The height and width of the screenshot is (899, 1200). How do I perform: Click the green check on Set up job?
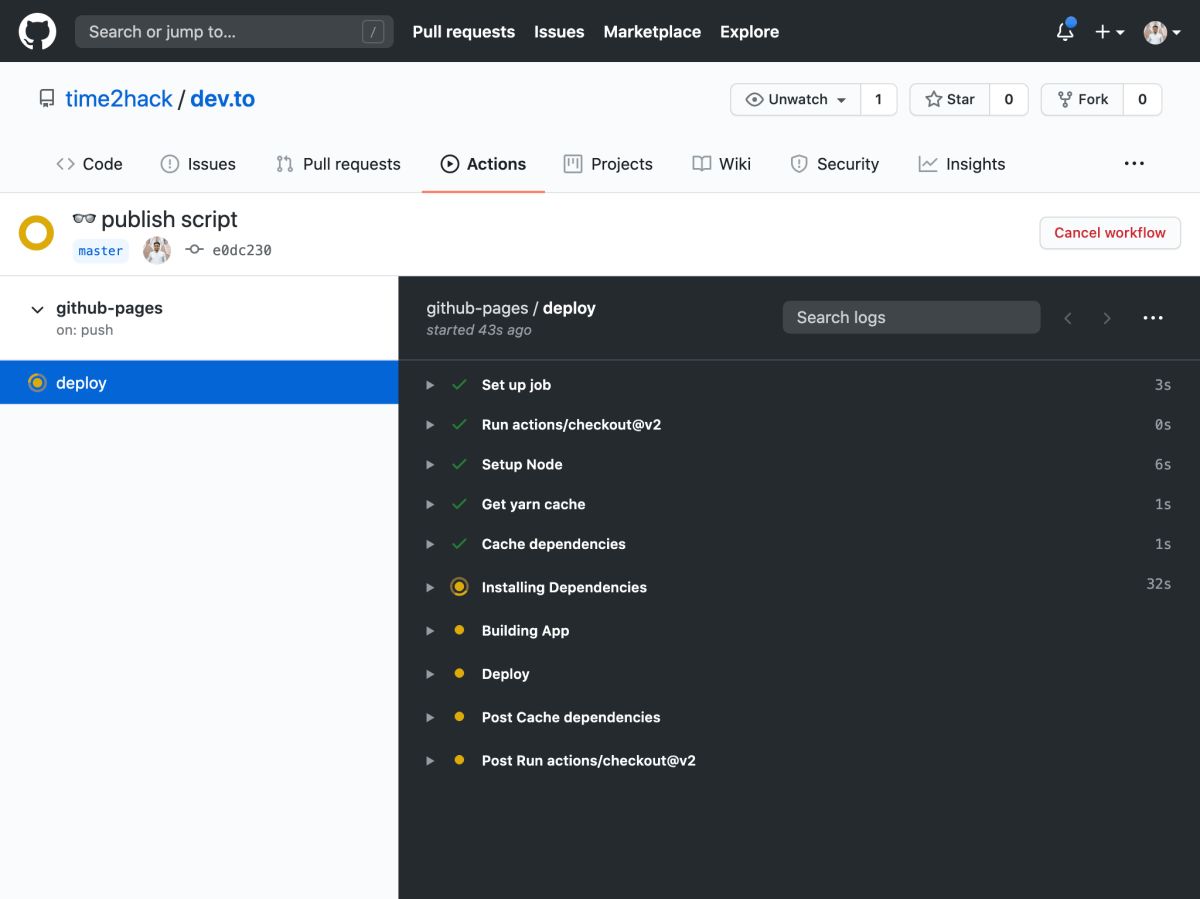click(x=459, y=385)
